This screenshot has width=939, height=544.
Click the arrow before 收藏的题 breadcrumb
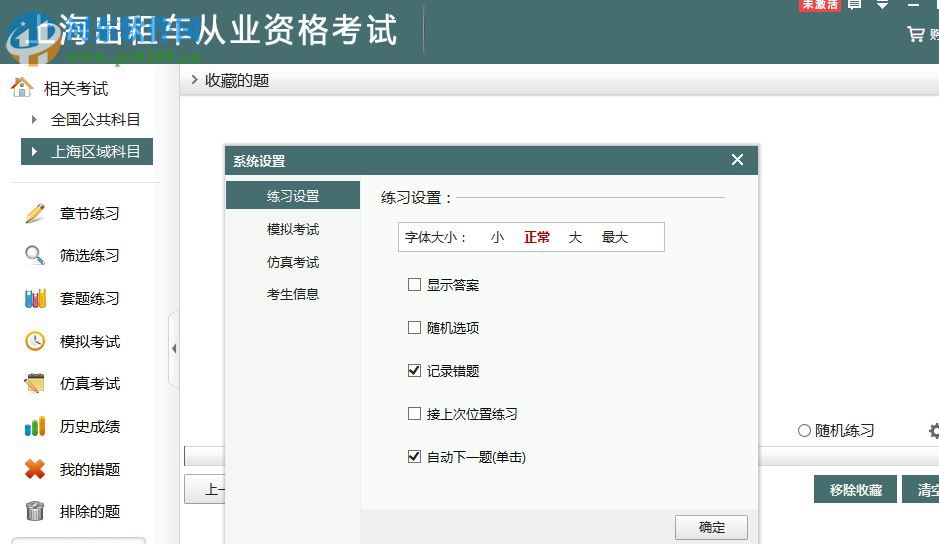coord(194,80)
